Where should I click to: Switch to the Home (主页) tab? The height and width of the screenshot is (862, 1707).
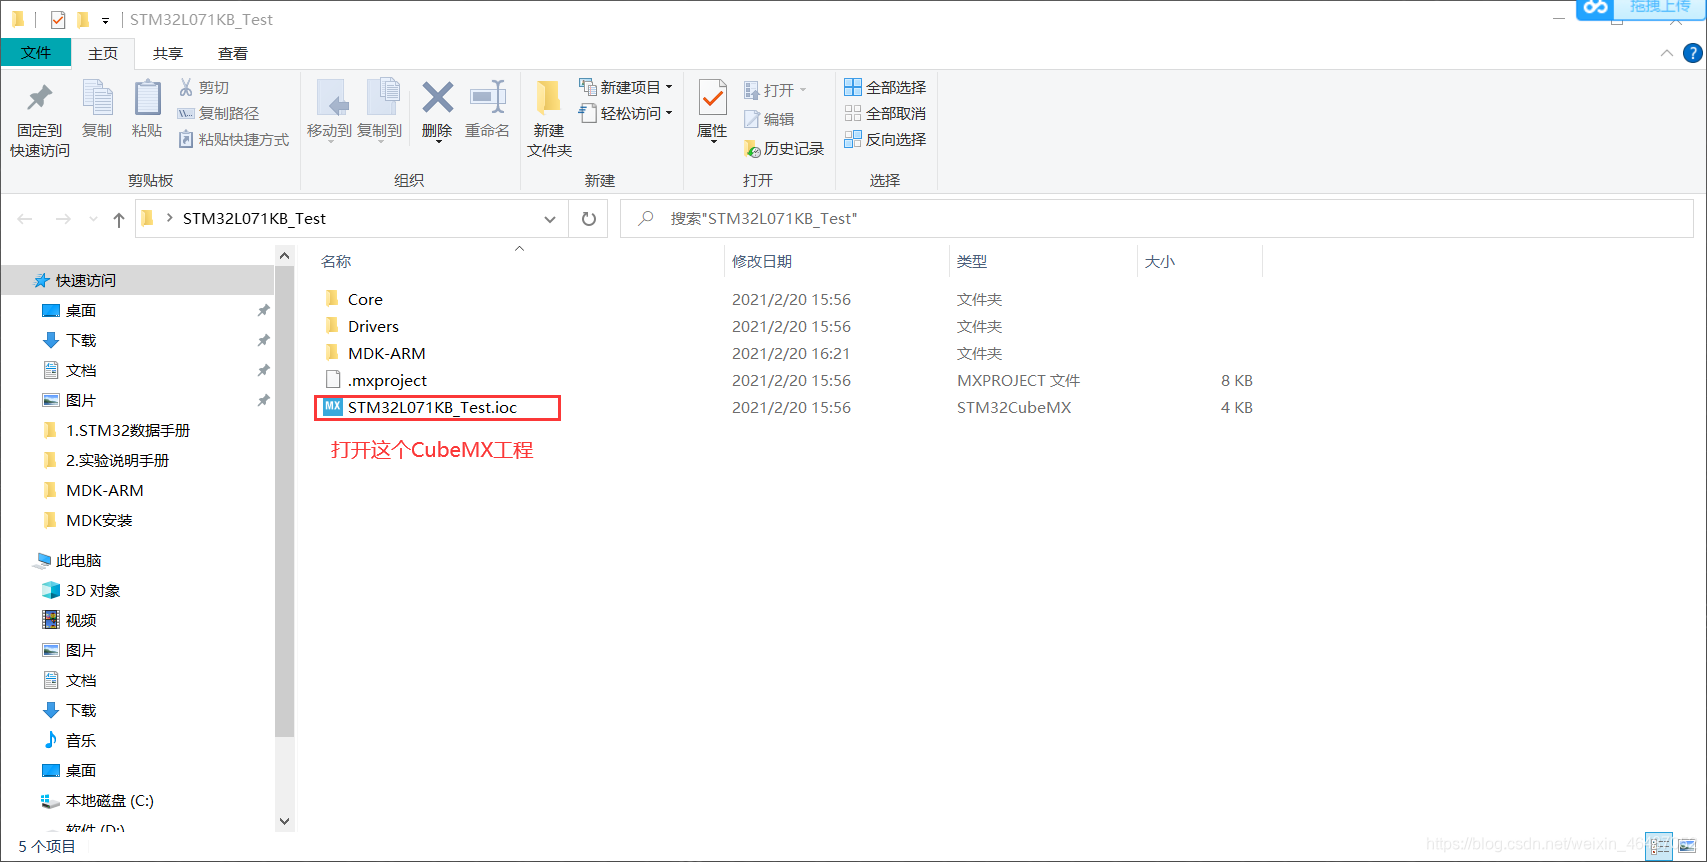pyautogui.click(x=103, y=53)
